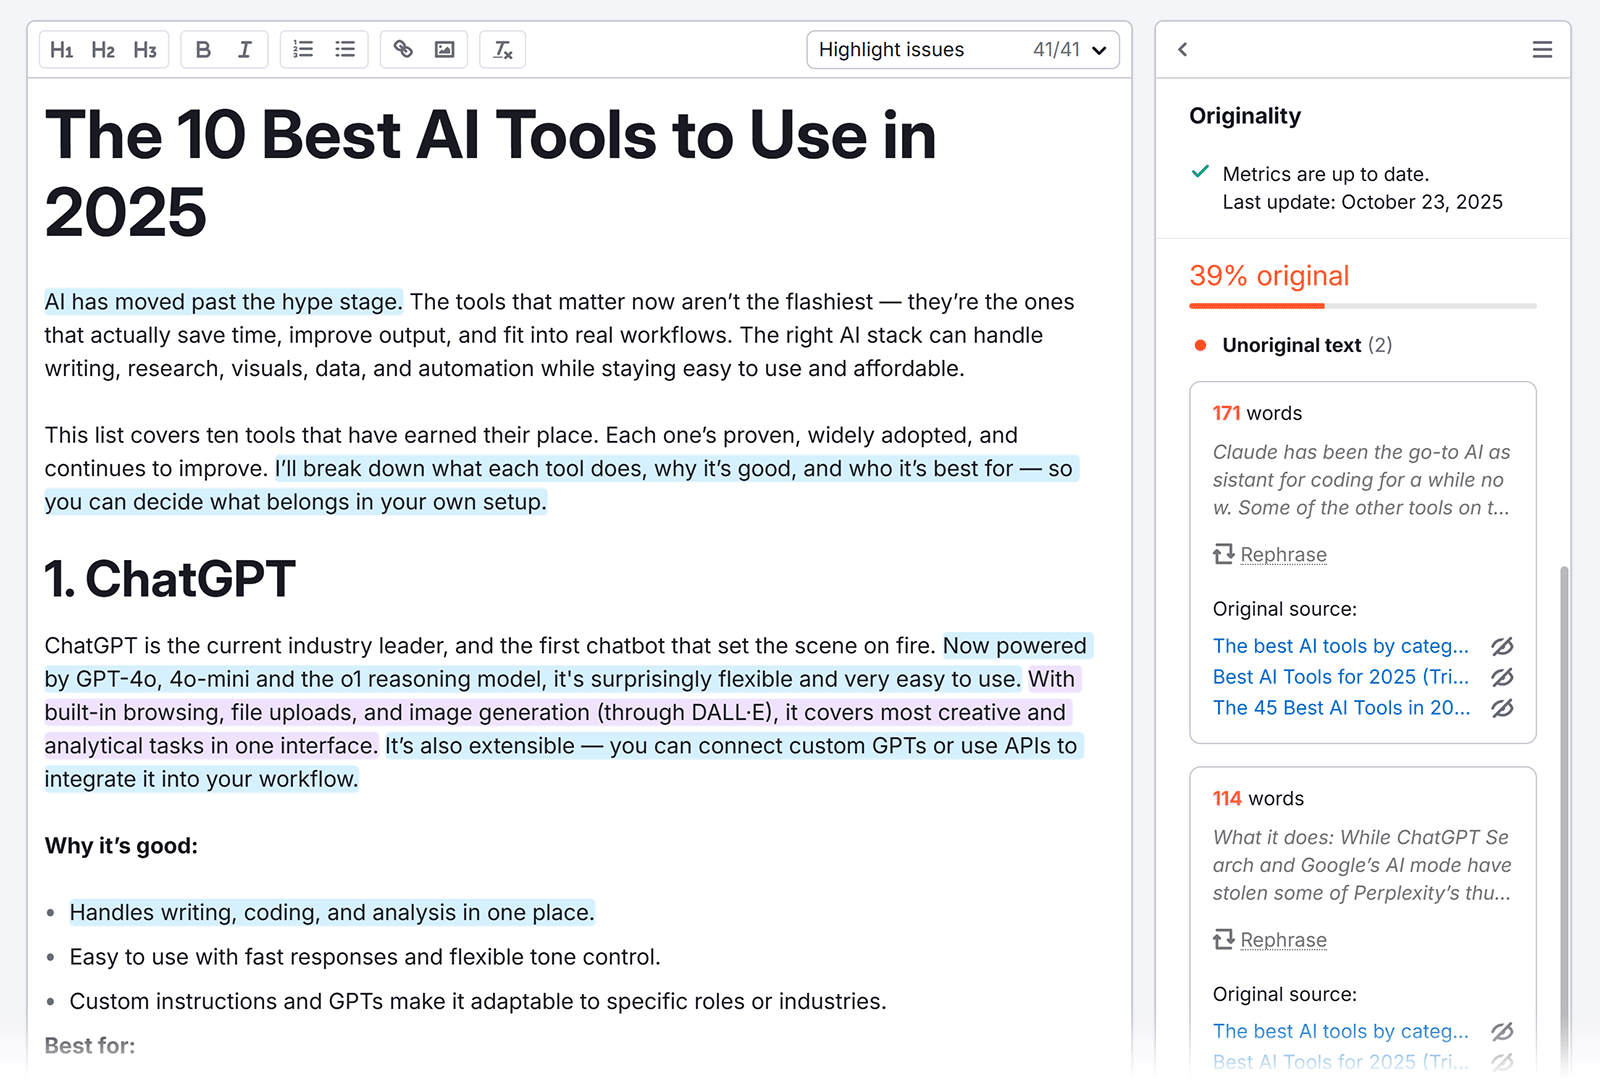Toggle visibility of 'The 45 Best AI Tools' source
This screenshot has width=1600, height=1080.
coord(1503,708)
